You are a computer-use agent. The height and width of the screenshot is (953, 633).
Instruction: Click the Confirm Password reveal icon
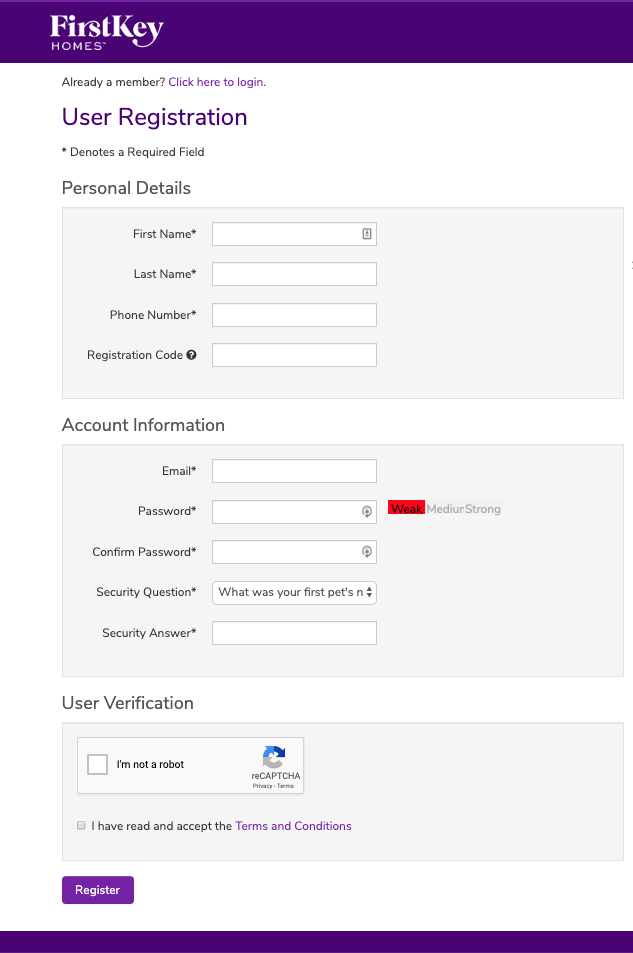(365, 552)
